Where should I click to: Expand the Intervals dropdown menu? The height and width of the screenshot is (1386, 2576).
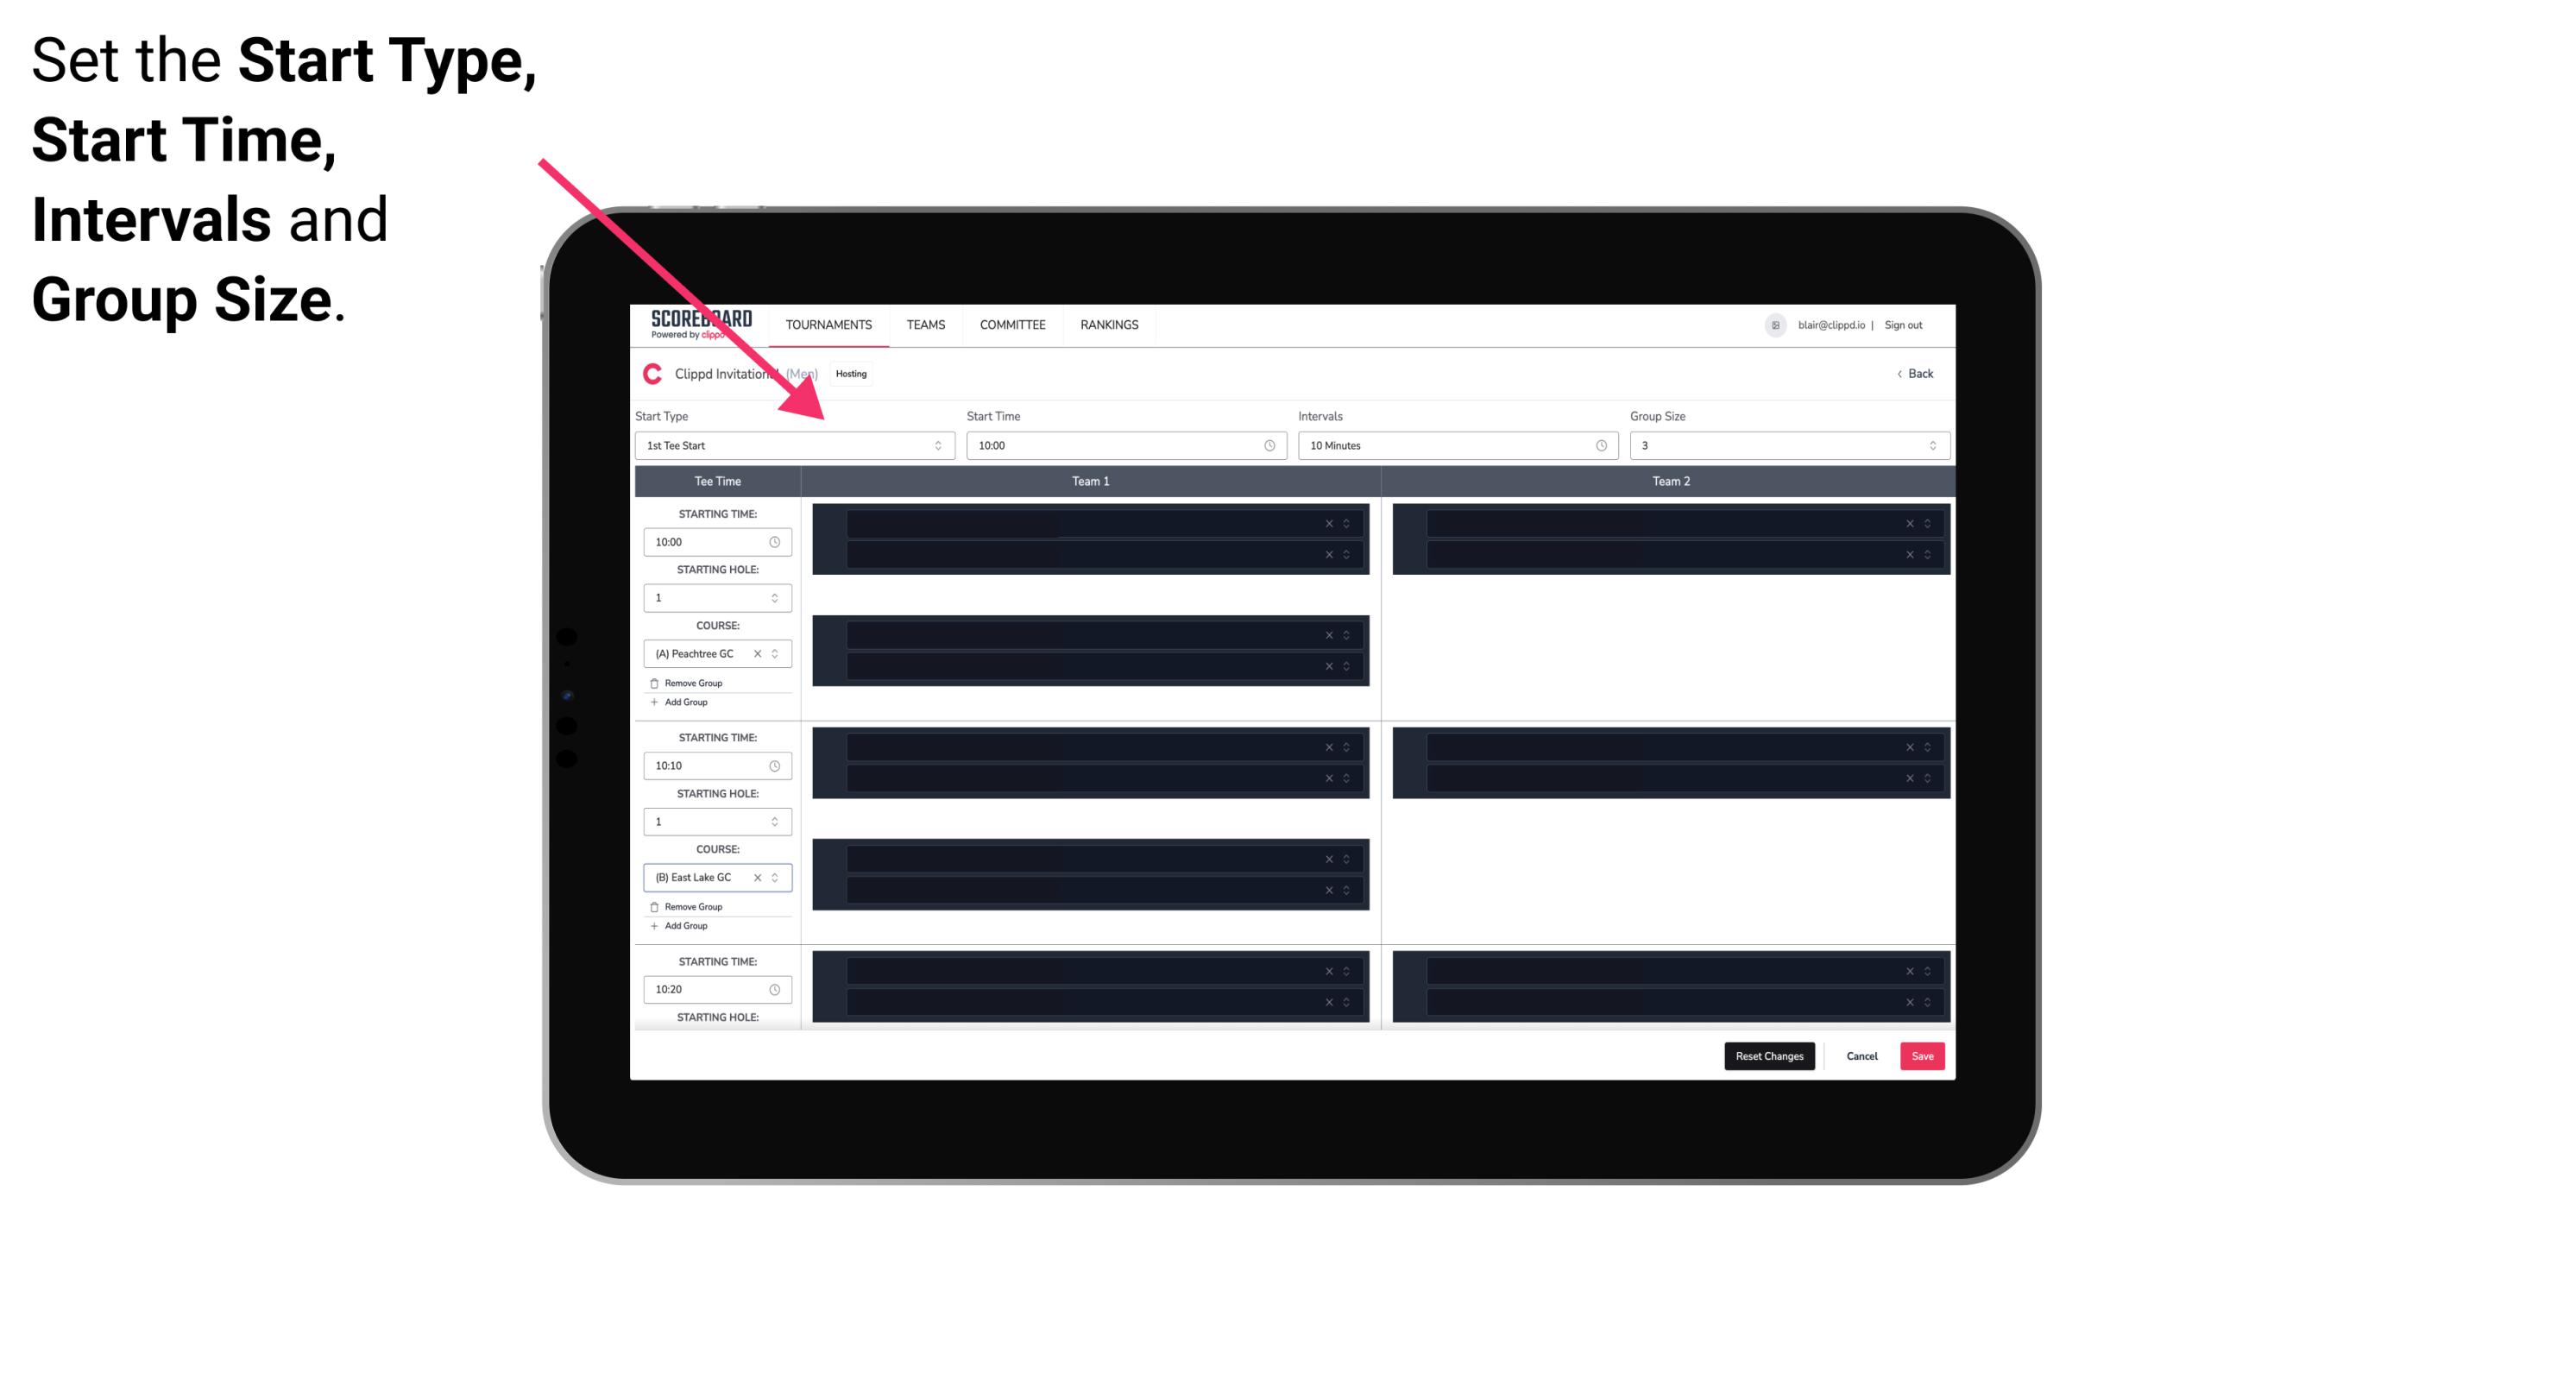tap(1453, 445)
